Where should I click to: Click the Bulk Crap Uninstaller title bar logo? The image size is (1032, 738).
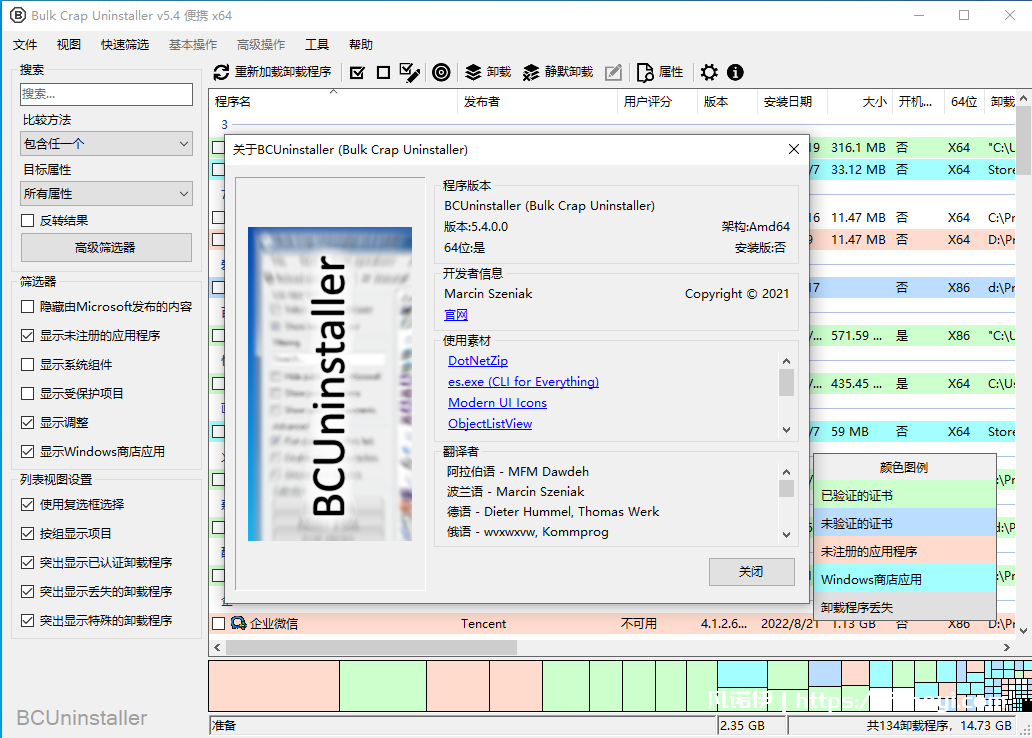pyautogui.click(x=18, y=15)
